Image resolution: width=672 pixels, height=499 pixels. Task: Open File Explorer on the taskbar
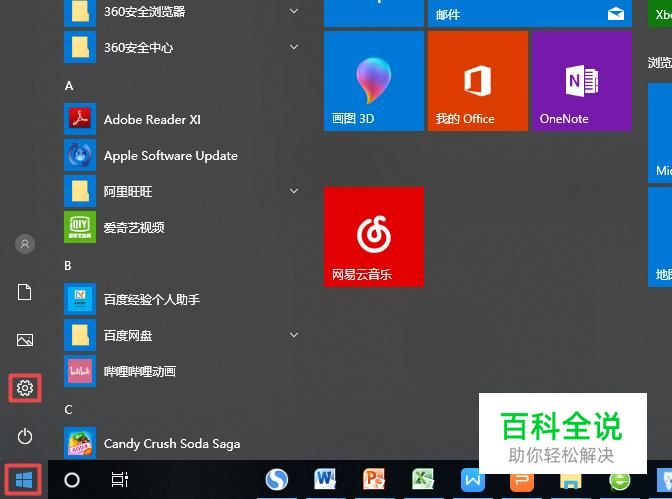(570, 483)
